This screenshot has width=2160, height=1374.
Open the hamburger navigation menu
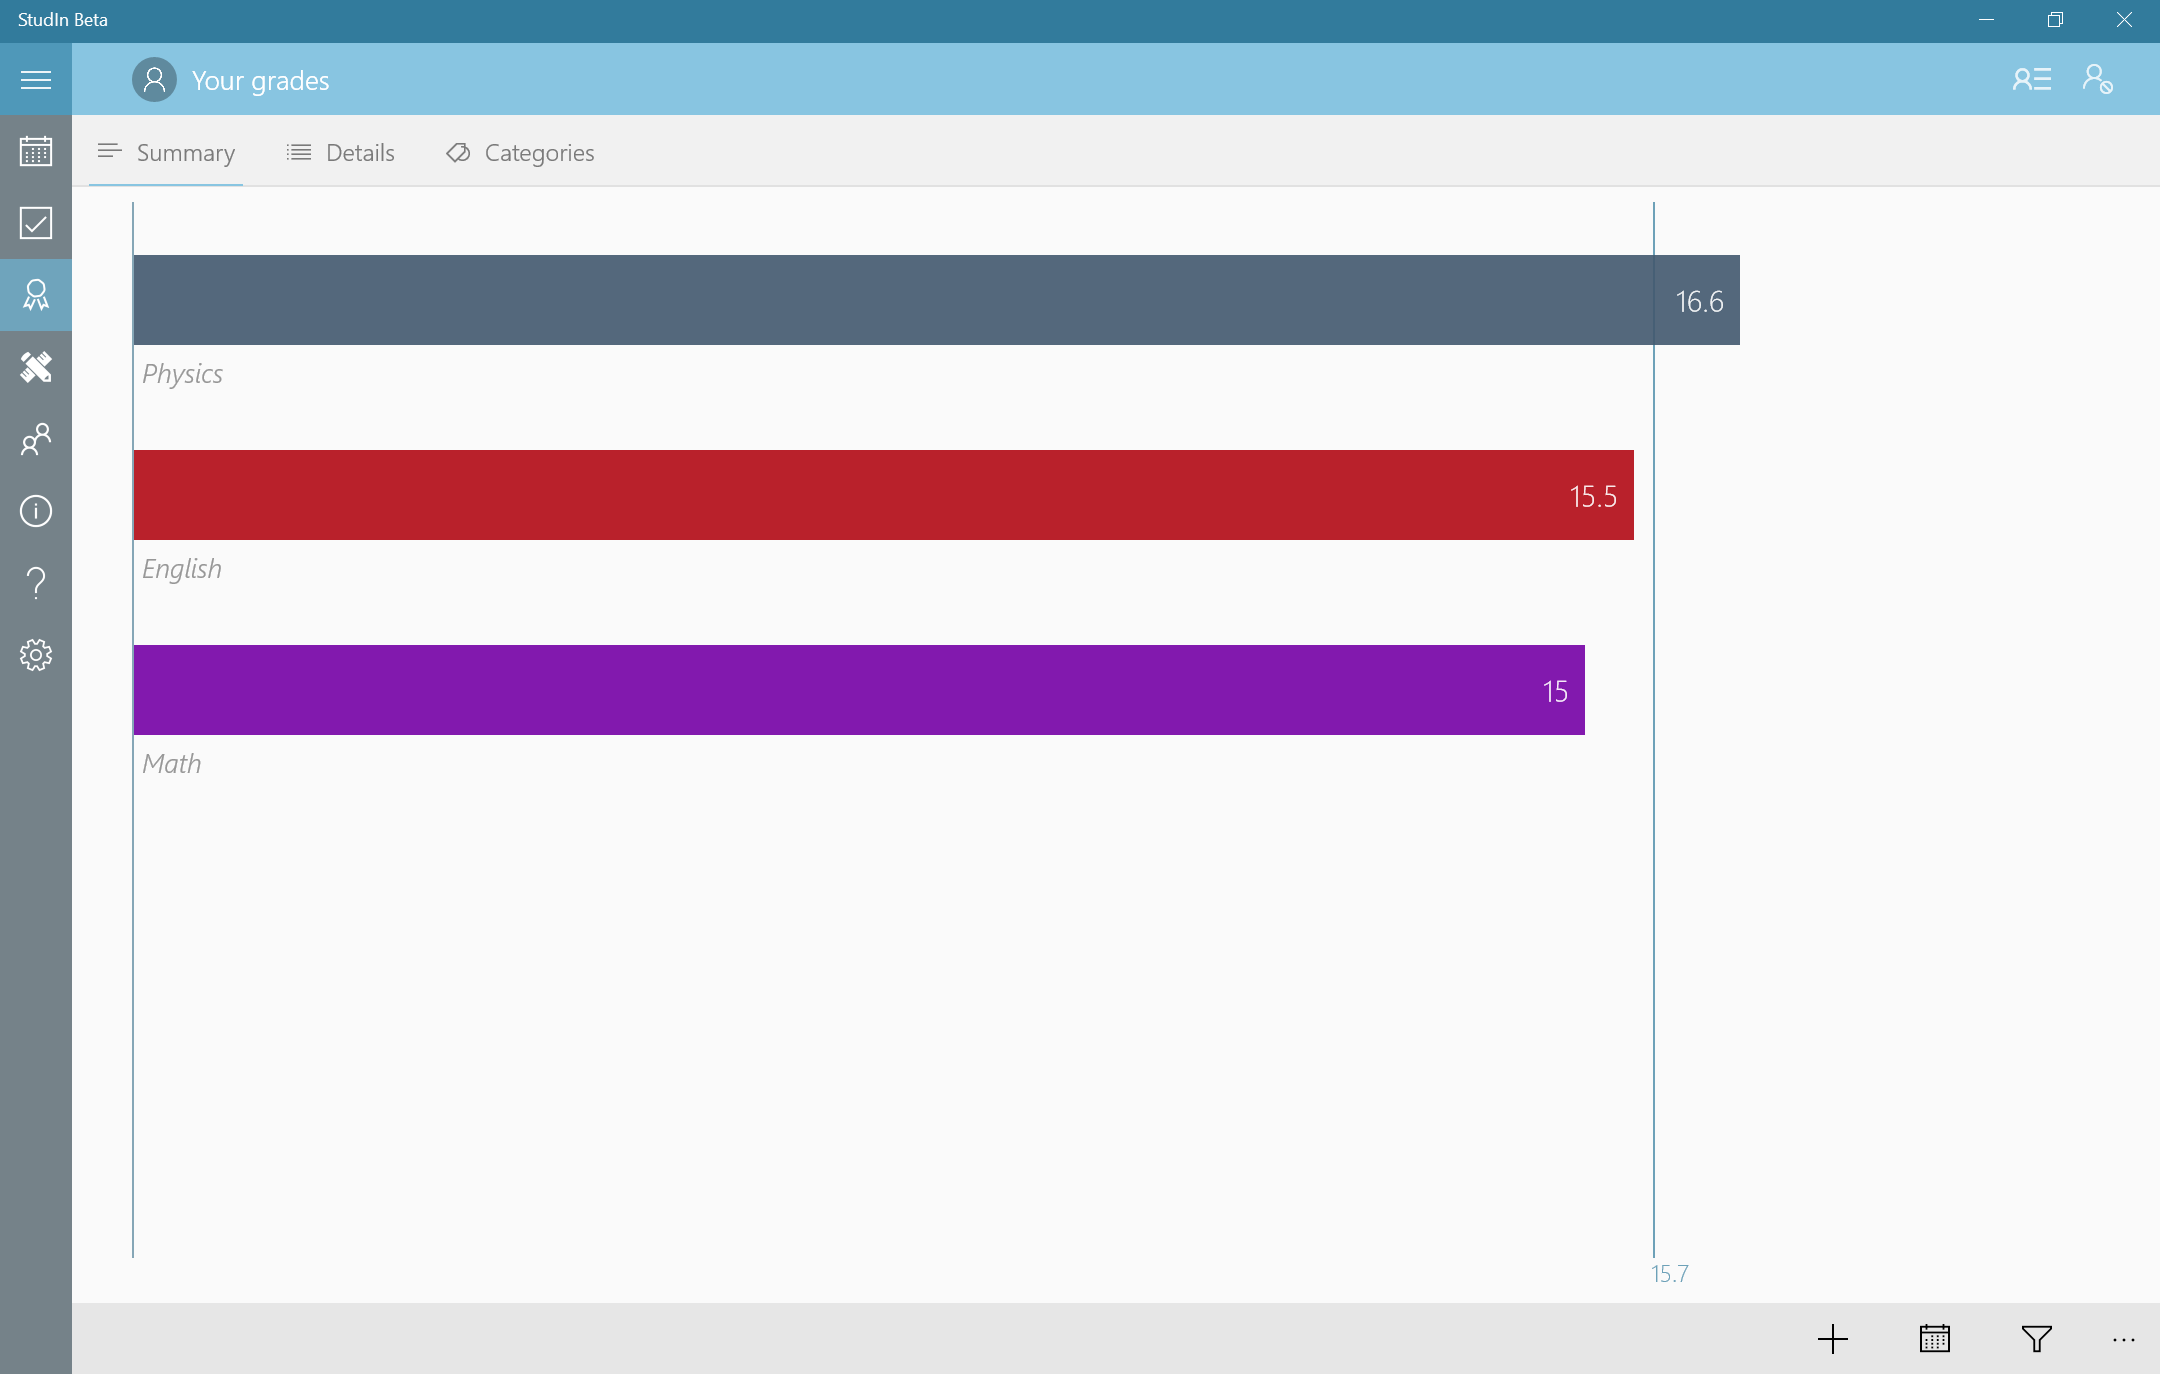36,79
